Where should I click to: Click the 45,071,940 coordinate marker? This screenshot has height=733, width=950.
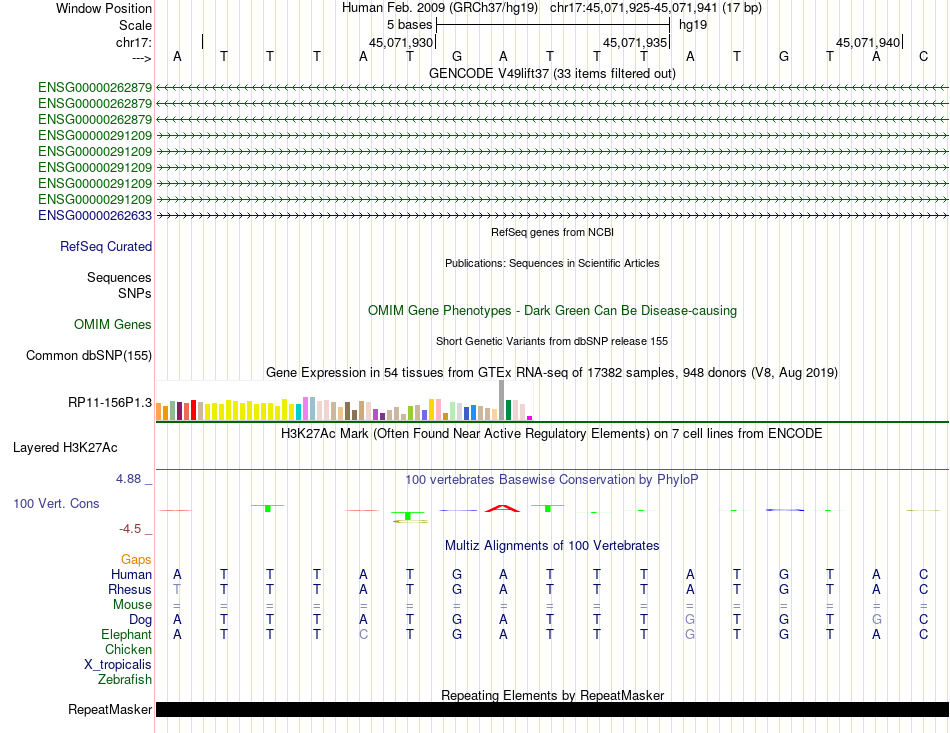tap(868, 42)
